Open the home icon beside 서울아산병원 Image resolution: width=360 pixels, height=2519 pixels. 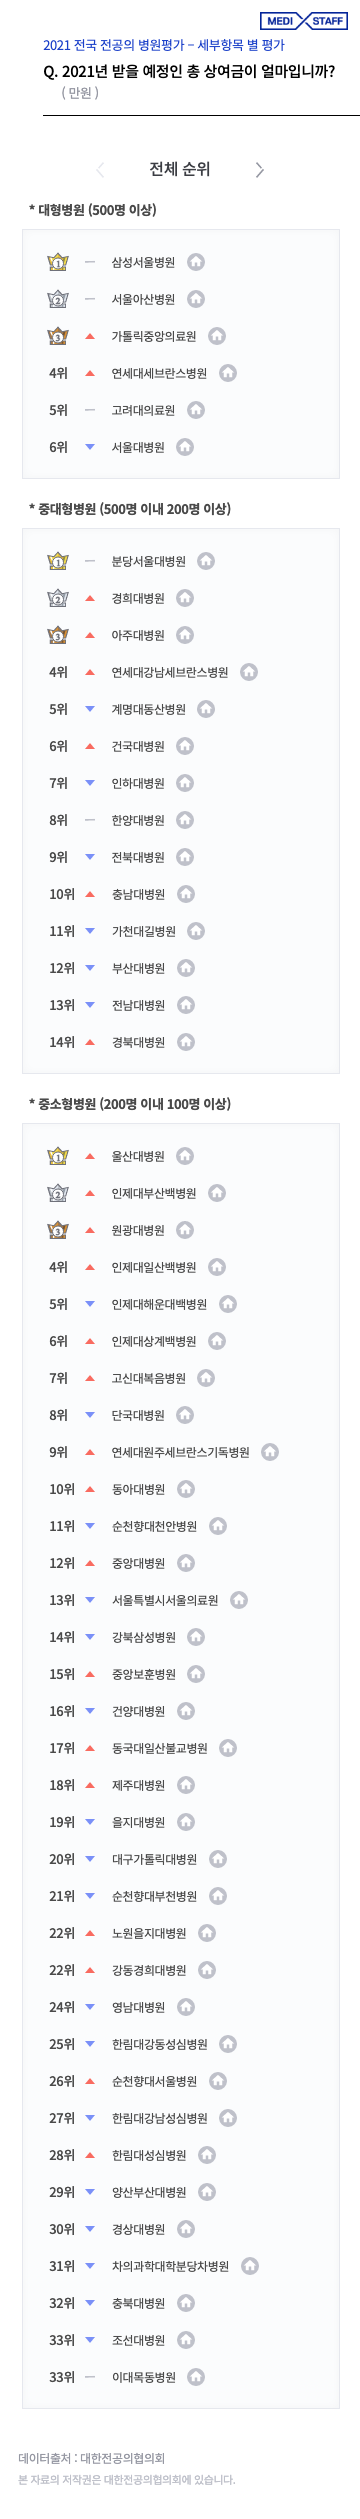(x=197, y=299)
